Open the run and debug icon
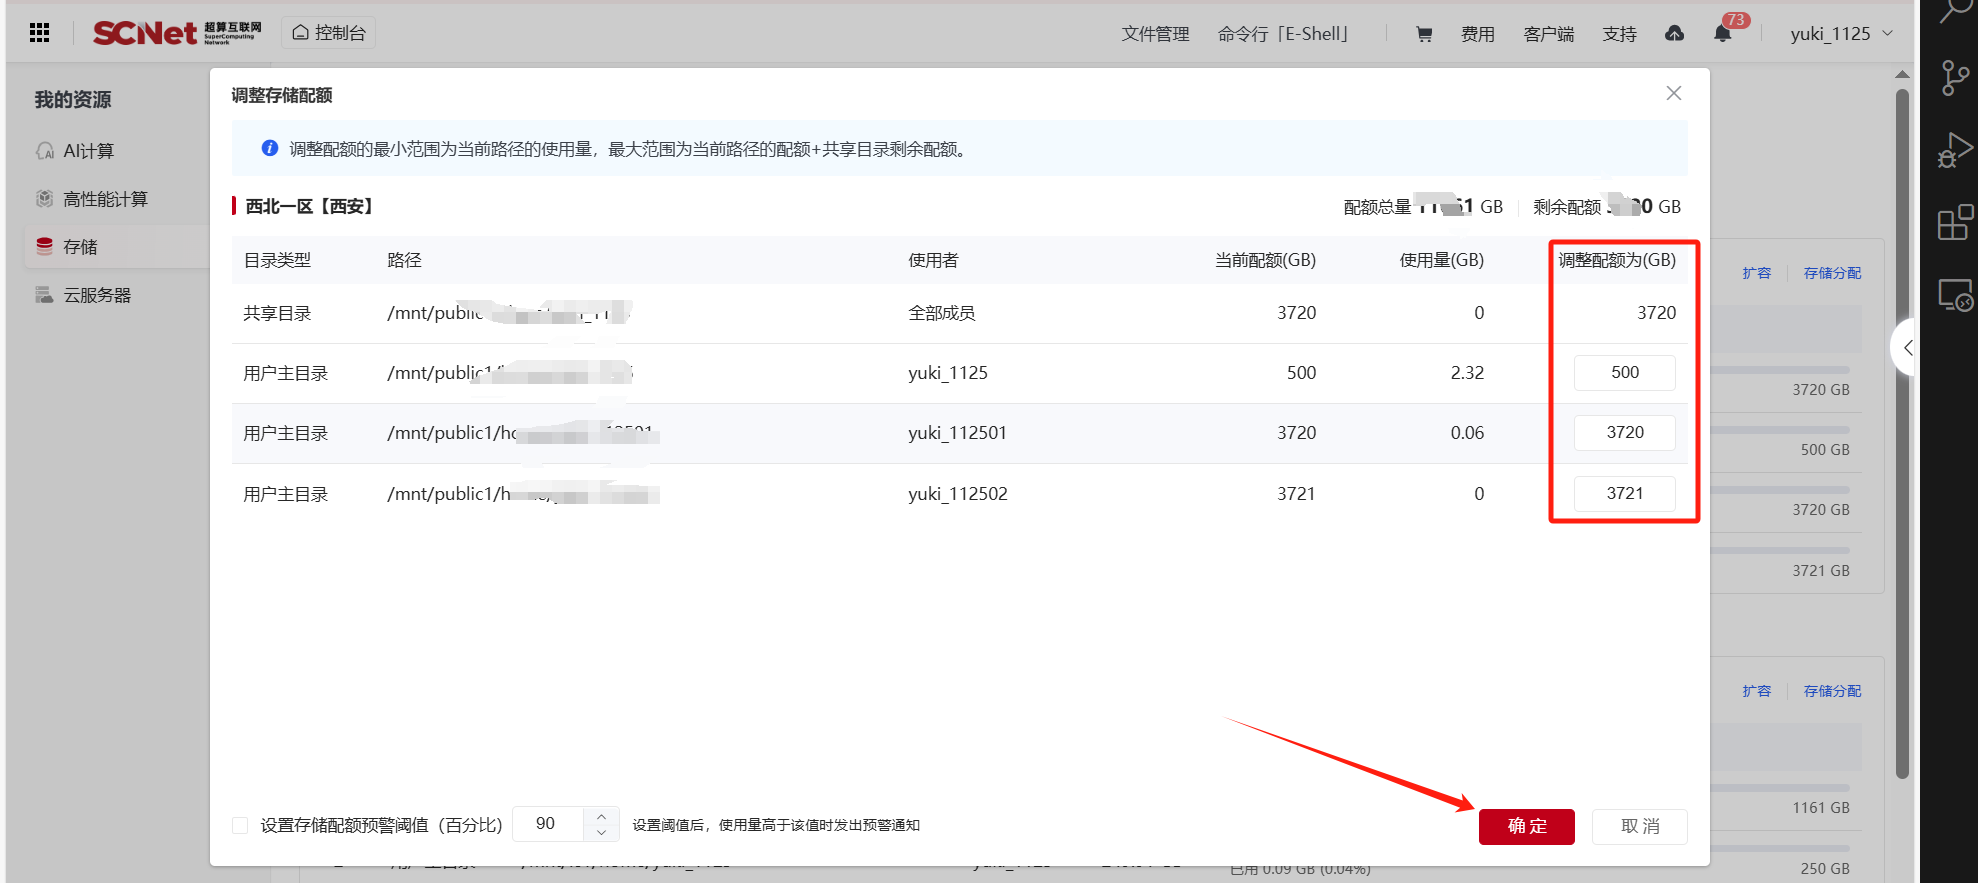The width and height of the screenshot is (1978, 883). [x=1954, y=150]
